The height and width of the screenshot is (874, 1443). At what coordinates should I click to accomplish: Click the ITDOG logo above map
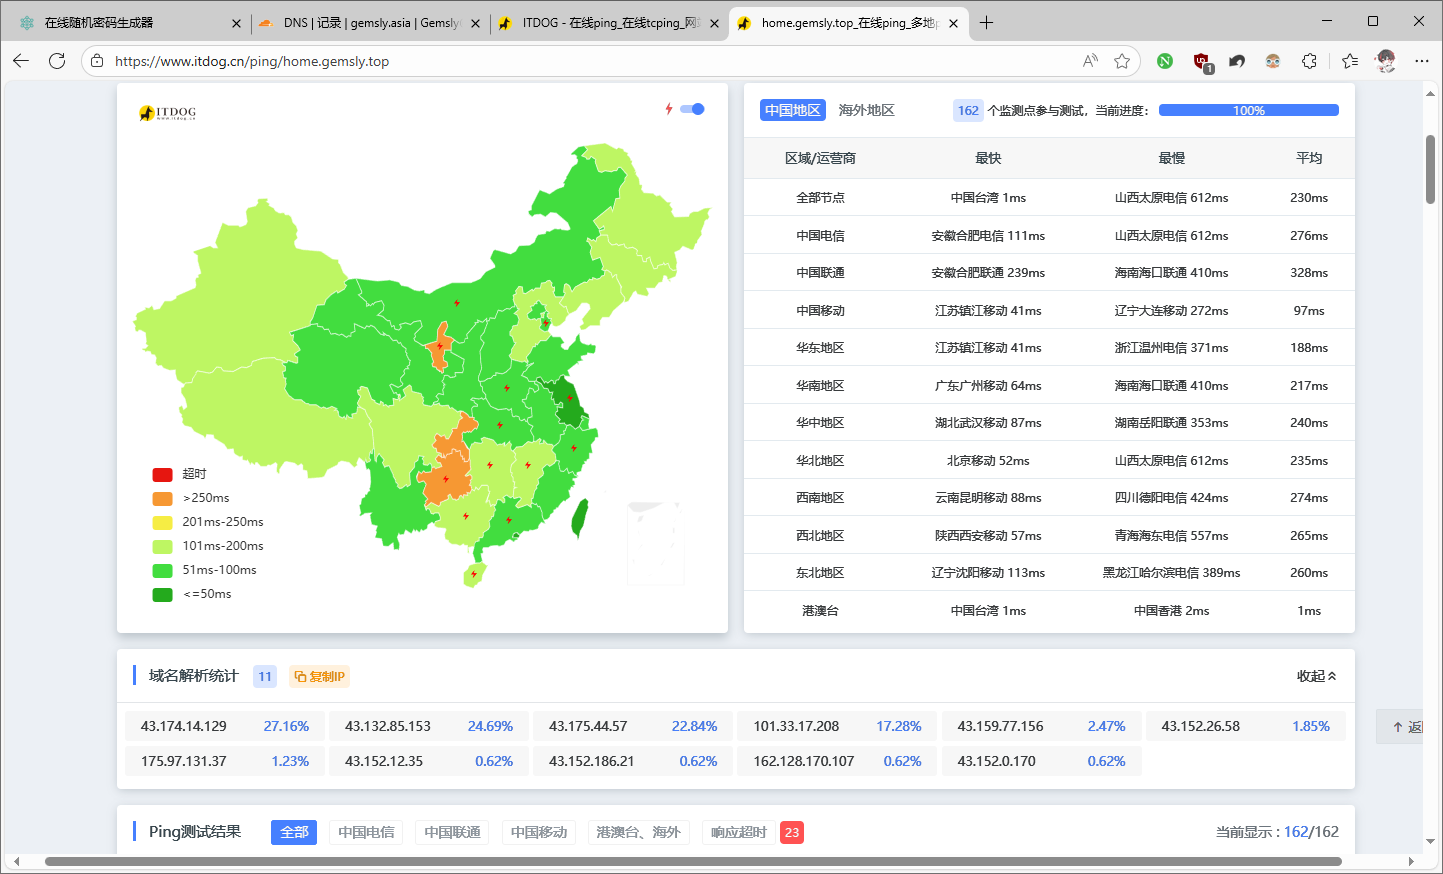click(x=168, y=113)
